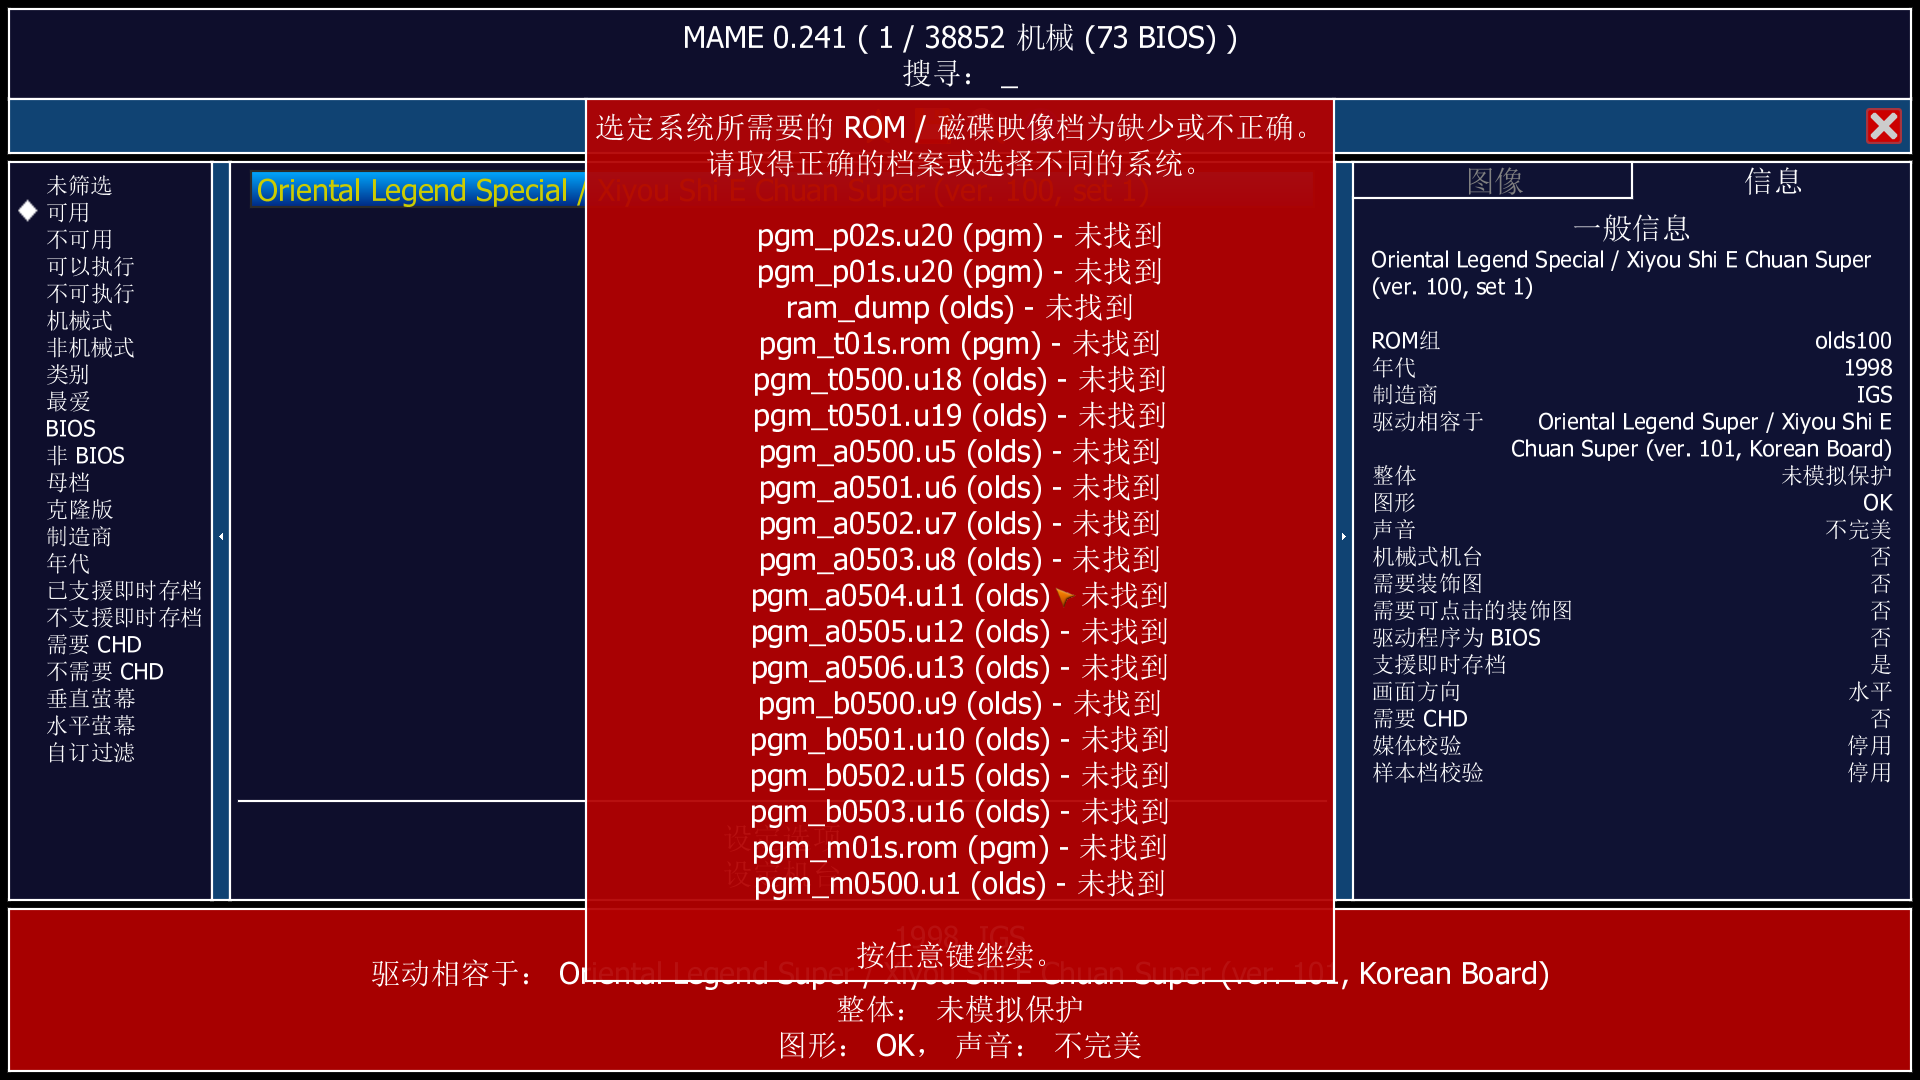
Task: Click the pgm_m0500.u1 missing ROM line
Action: [959, 883]
